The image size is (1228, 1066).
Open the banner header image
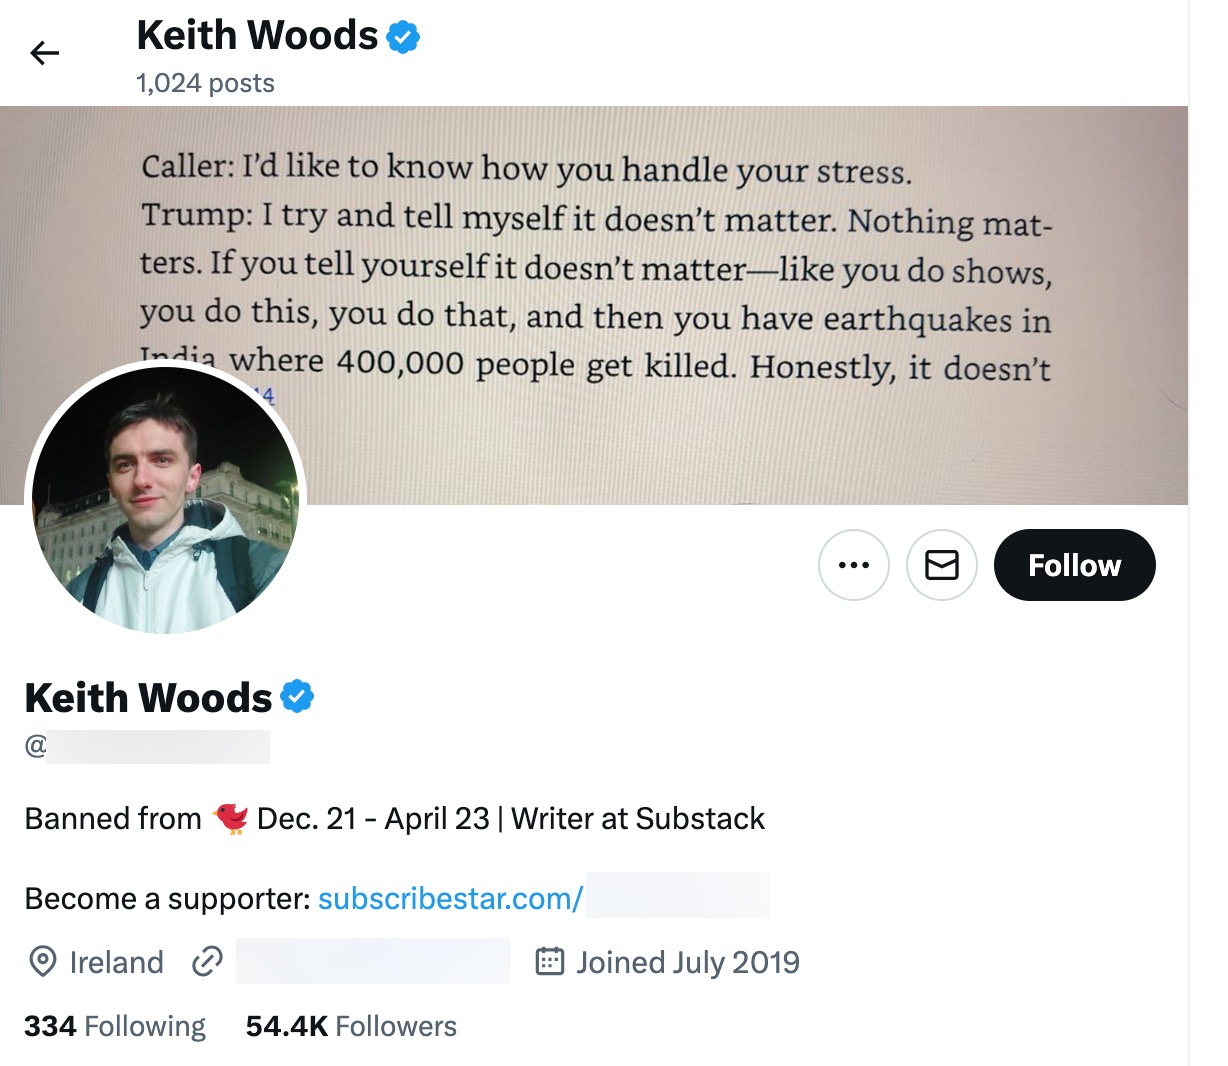pos(700,250)
